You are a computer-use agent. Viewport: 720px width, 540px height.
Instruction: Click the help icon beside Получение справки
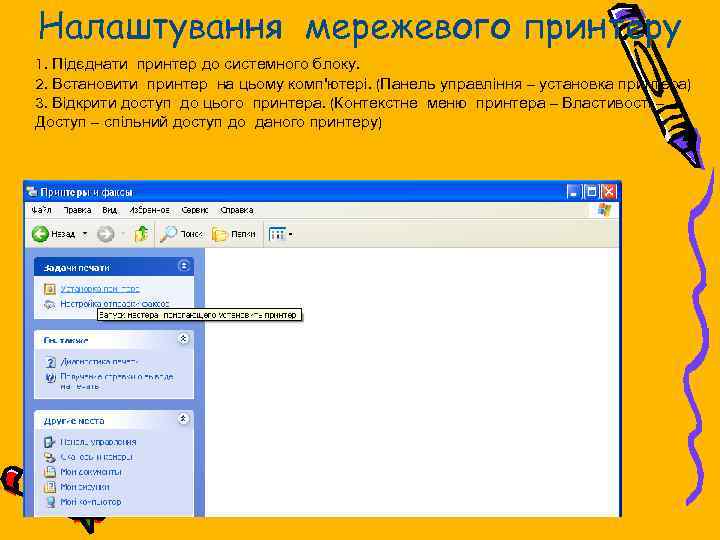(x=50, y=377)
